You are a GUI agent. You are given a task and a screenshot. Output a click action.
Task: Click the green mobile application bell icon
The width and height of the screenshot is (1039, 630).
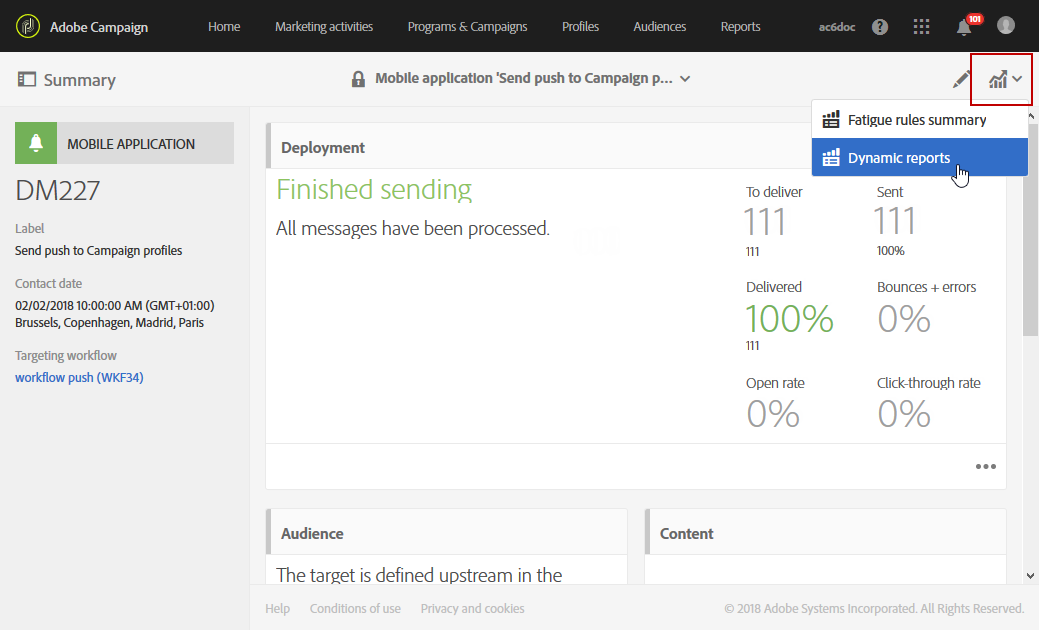36,143
